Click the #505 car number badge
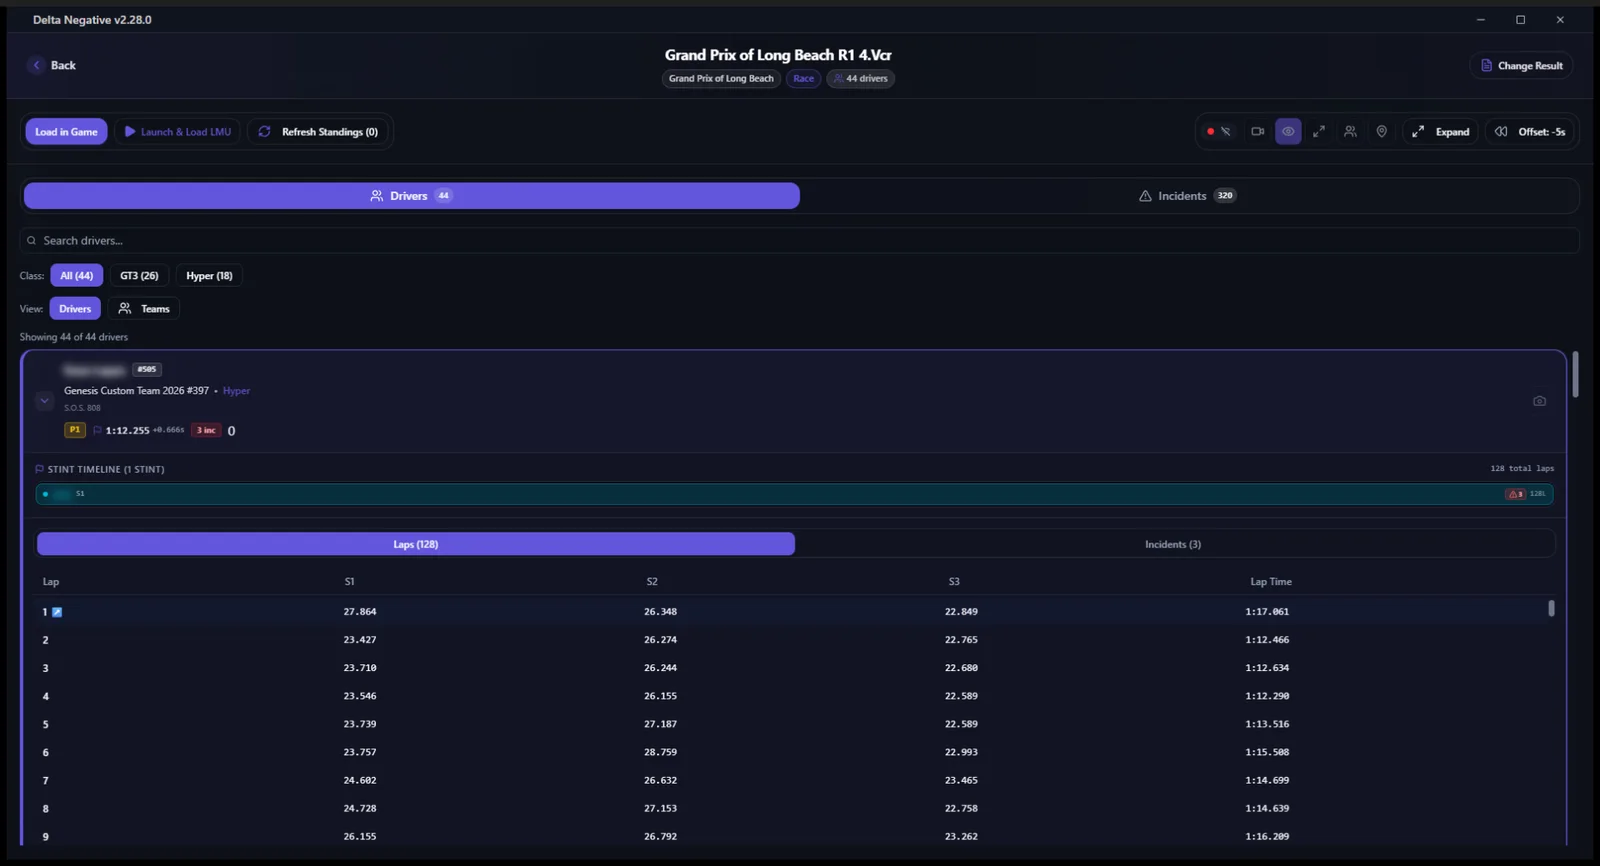The width and height of the screenshot is (1600, 866). click(x=147, y=370)
